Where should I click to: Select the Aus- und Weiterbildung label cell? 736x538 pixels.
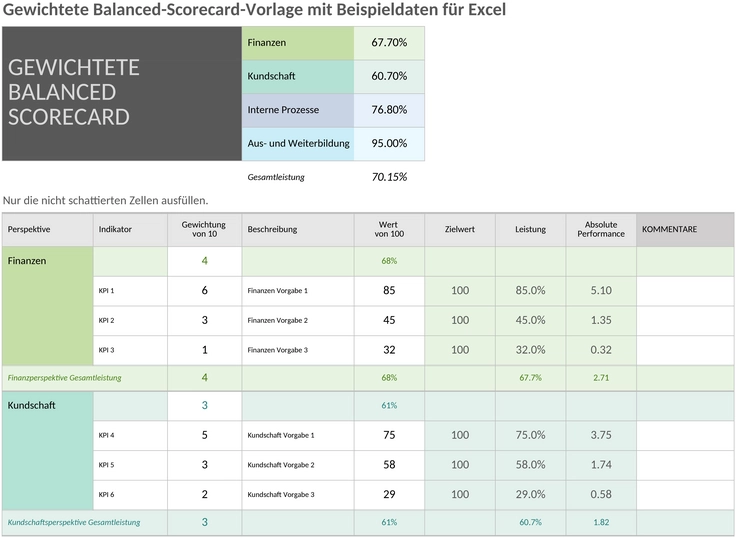(298, 144)
